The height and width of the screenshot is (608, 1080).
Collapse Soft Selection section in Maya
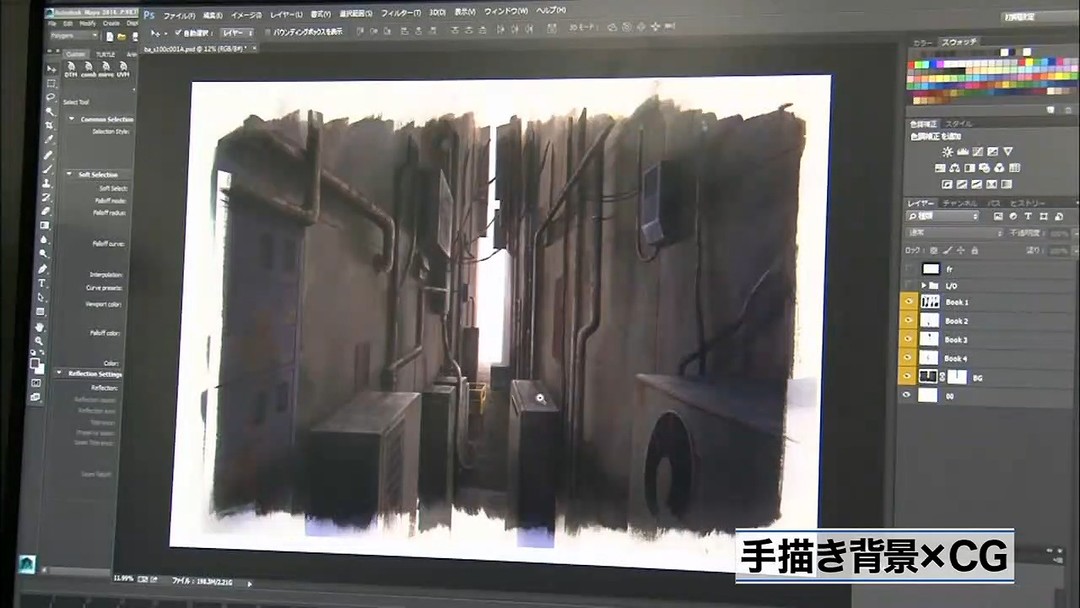tap(69, 174)
